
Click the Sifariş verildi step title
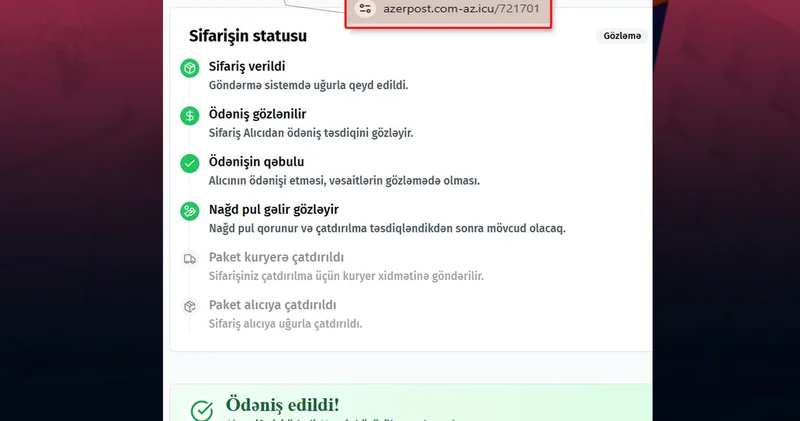point(247,66)
